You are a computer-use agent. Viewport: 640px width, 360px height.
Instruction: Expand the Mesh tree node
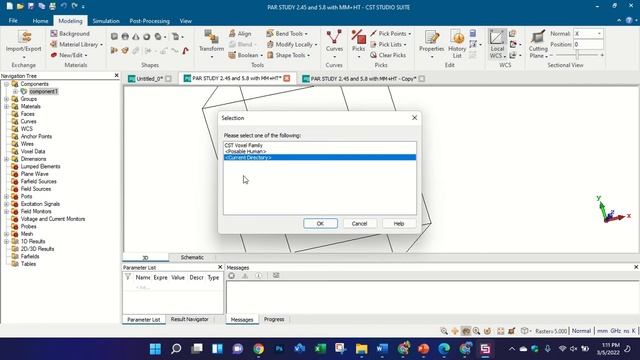tap(7, 234)
